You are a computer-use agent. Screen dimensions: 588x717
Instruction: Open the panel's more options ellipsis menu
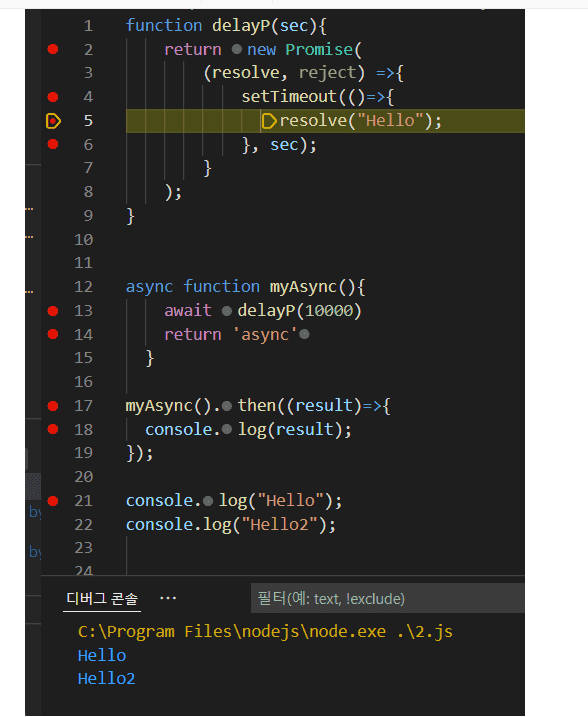[x=168, y=598]
